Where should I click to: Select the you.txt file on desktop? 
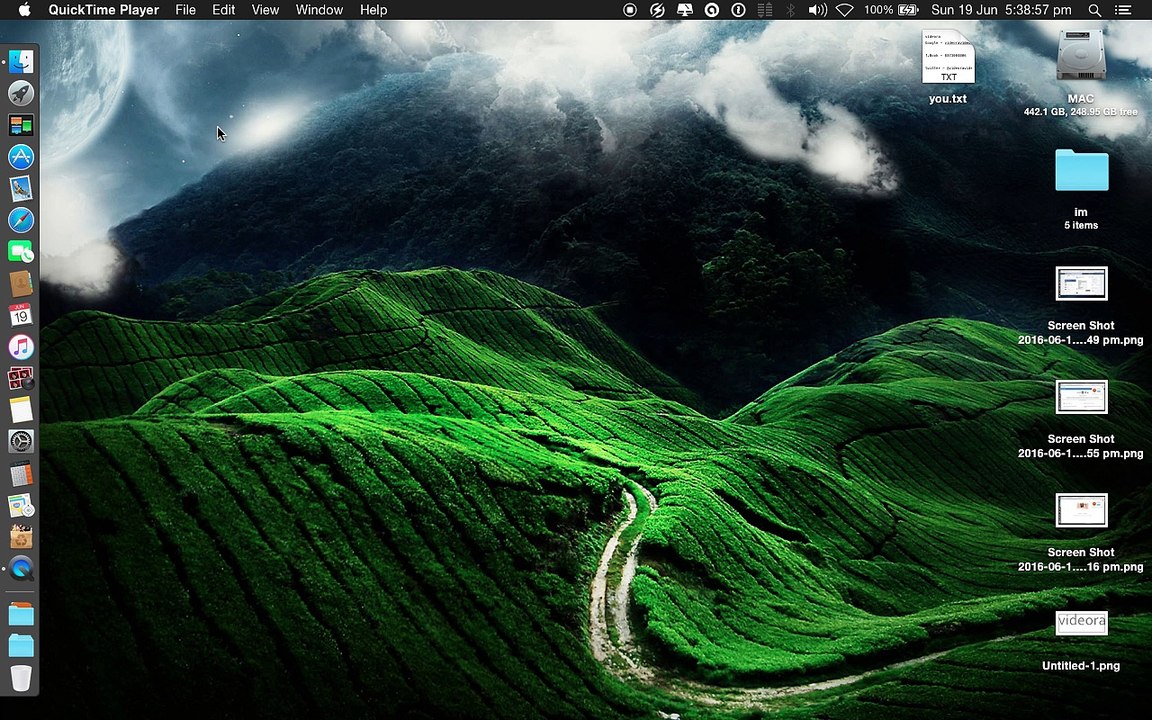click(948, 57)
